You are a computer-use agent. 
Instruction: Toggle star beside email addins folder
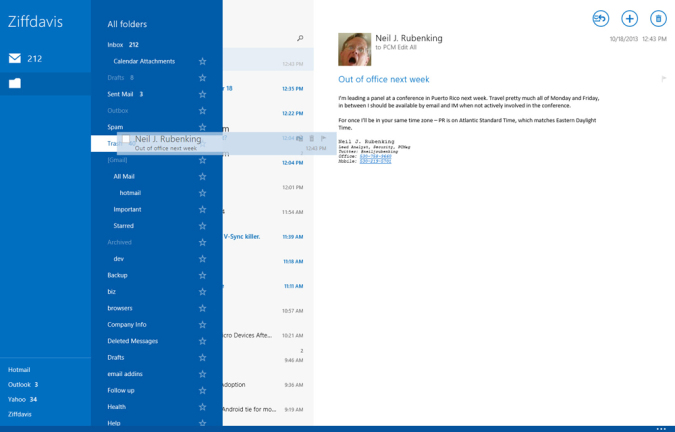202,374
